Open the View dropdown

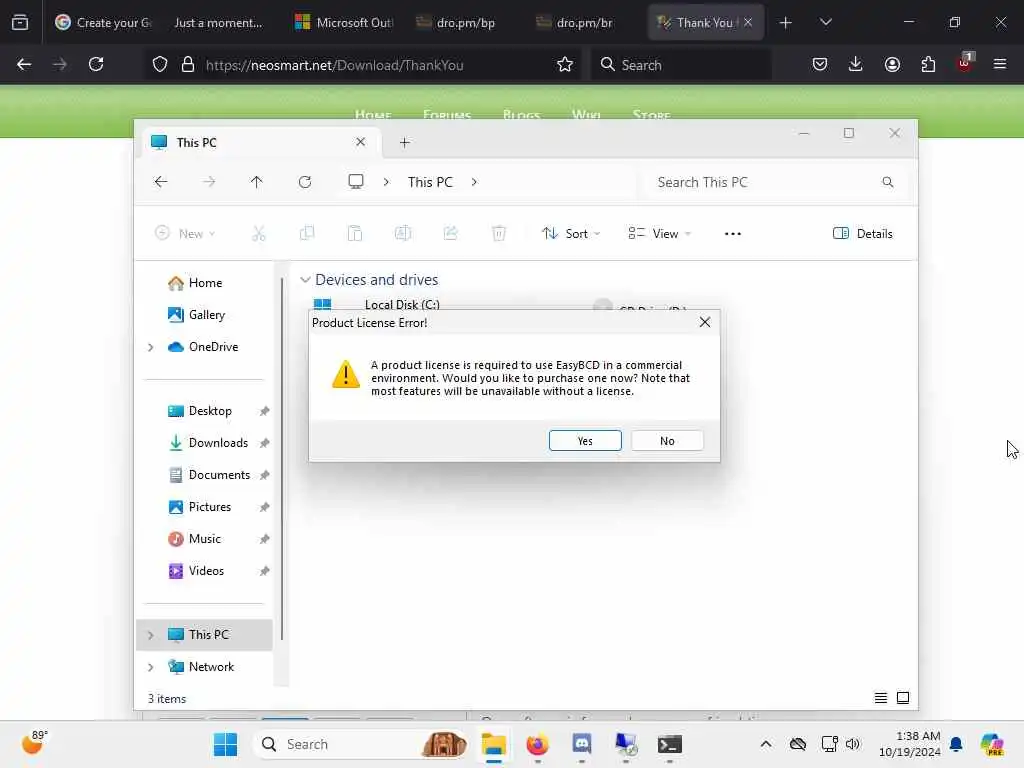660,233
